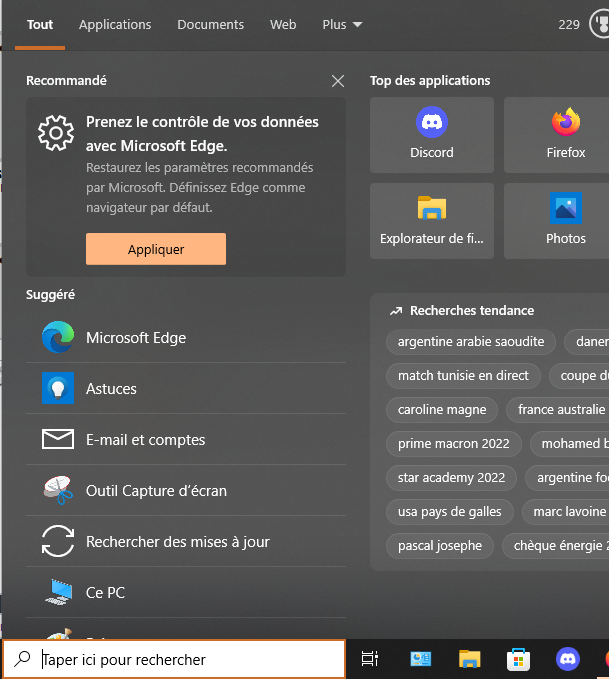The height and width of the screenshot is (679, 609).
Task: Select 'star academy 2022' trending search
Action: coord(451,478)
